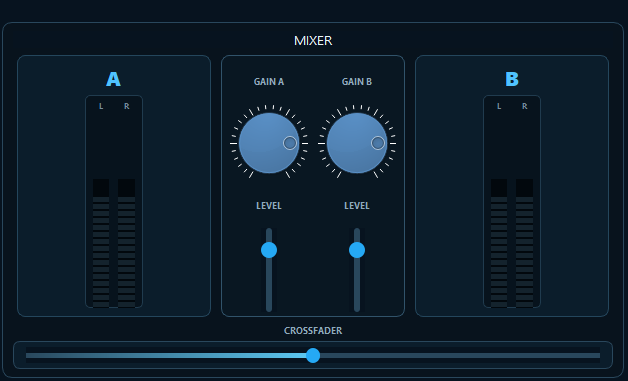Click the LEVEL label under GAIN A

(269, 206)
